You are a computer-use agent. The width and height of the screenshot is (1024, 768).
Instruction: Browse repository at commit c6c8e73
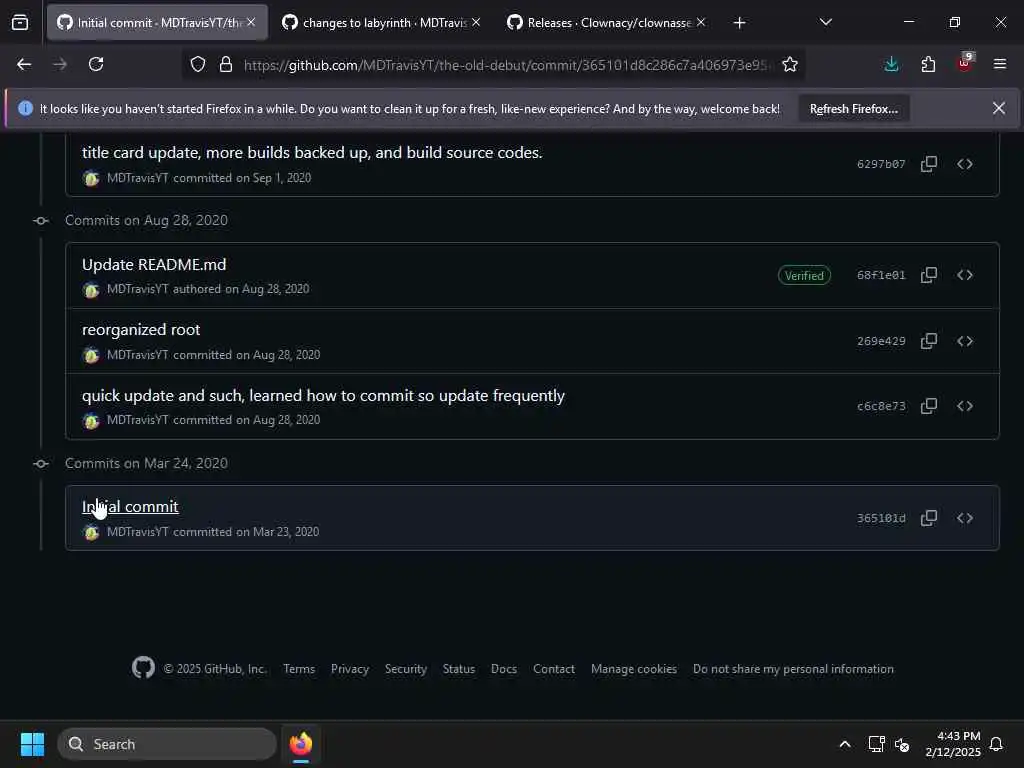click(x=965, y=406)
